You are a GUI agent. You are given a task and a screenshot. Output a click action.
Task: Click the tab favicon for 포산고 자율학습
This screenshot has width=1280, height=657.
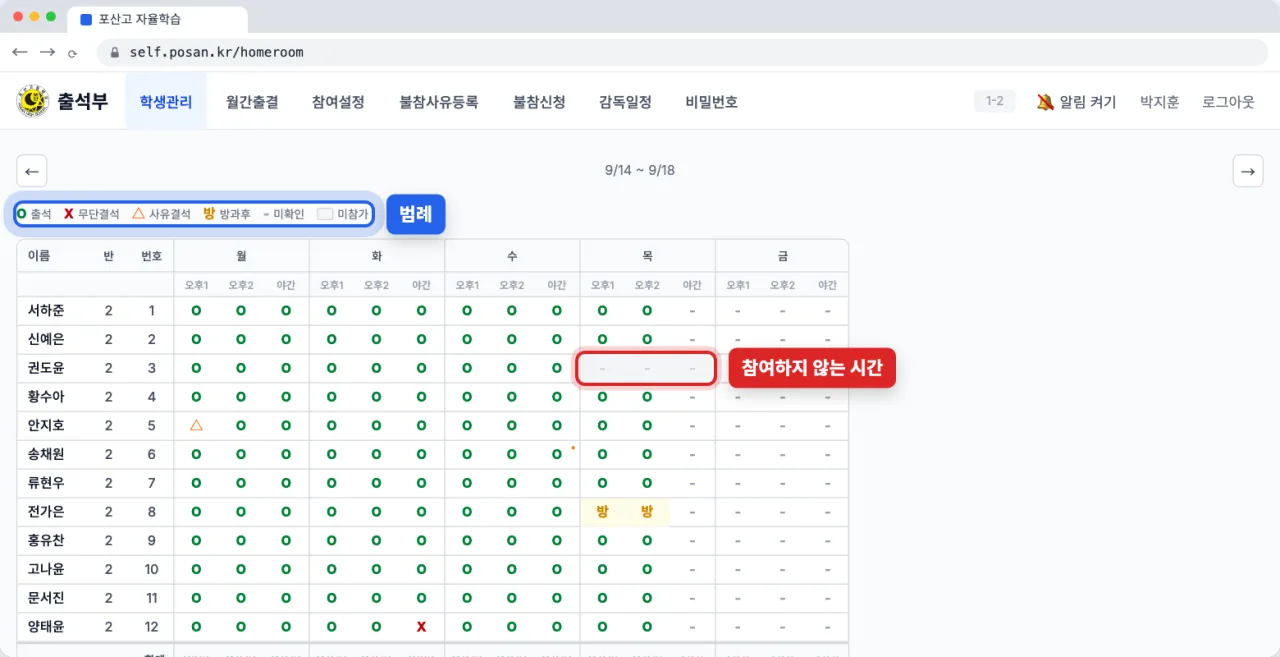85,19
